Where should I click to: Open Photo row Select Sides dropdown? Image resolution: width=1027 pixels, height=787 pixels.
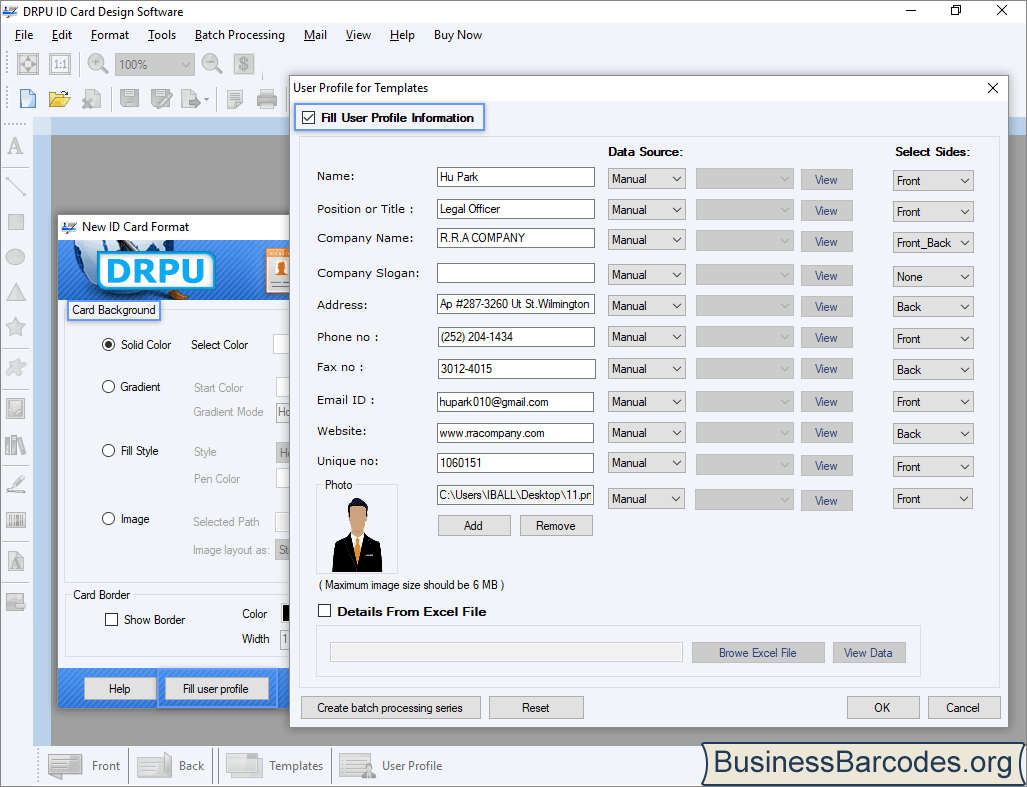coord(933,499)
